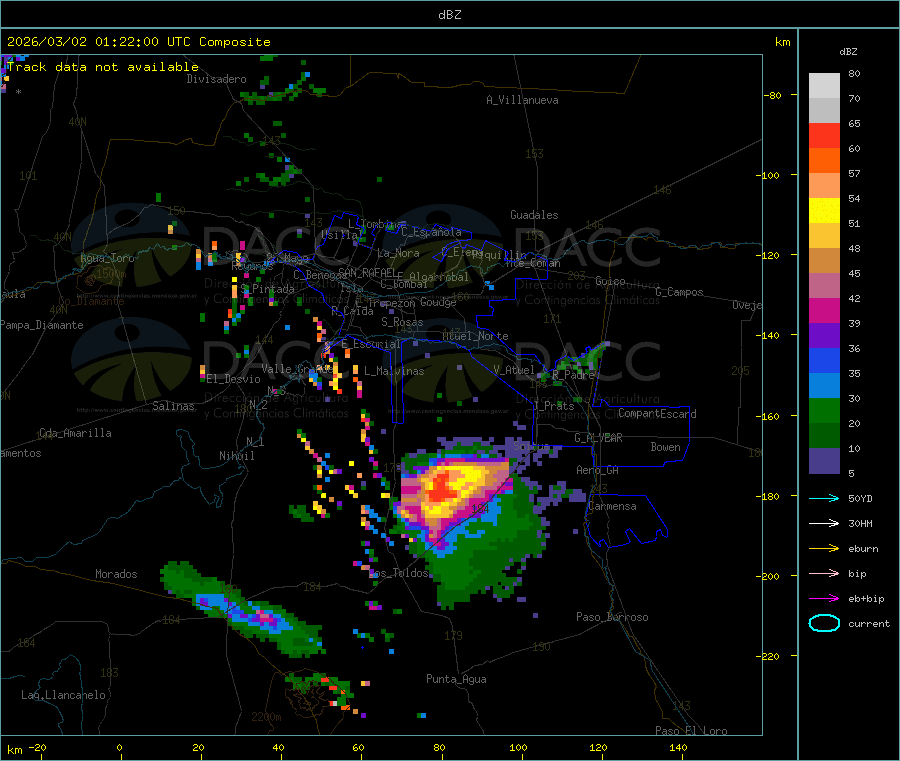
Task: Click the 'dBZ' title at the top
Action: 449,15
